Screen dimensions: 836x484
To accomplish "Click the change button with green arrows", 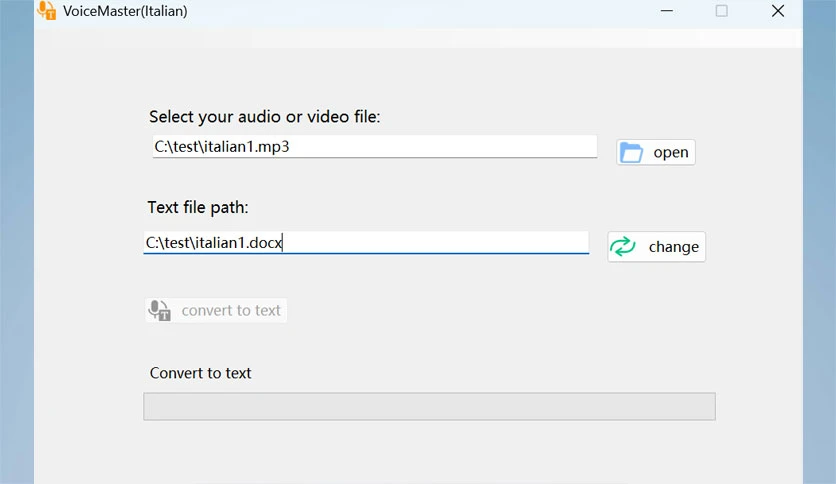I will click(x=656, y=247).
